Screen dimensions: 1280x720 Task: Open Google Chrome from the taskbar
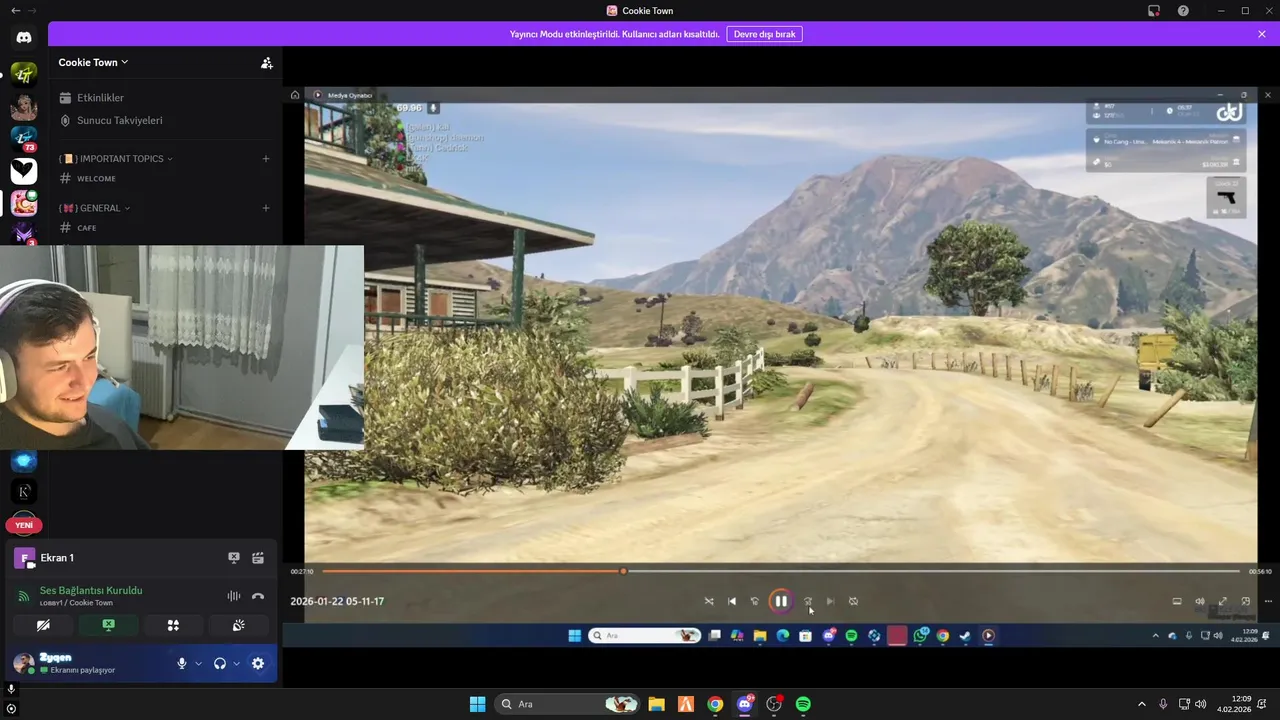pos(715,704)
